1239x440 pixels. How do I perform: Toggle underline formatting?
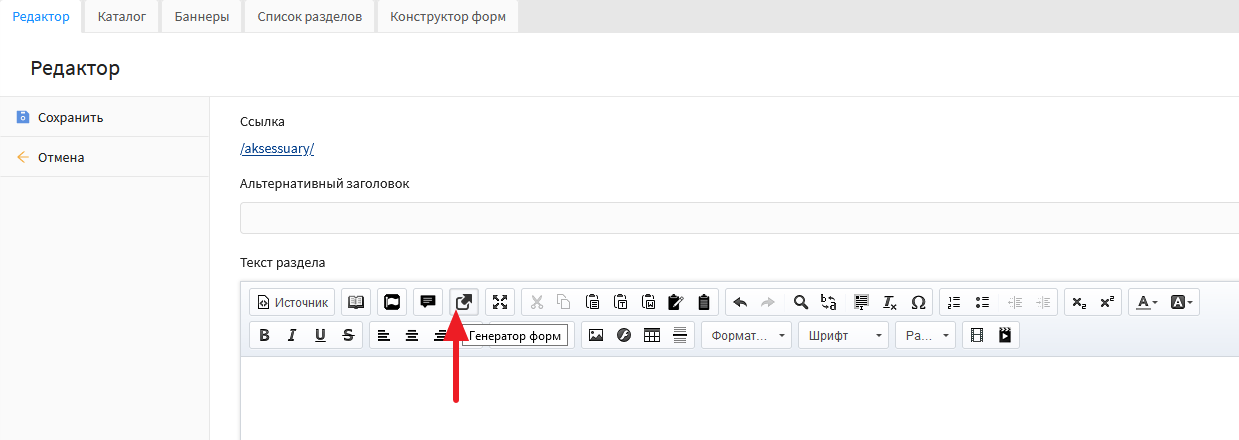pyautogui.click(x=320, y=335)
